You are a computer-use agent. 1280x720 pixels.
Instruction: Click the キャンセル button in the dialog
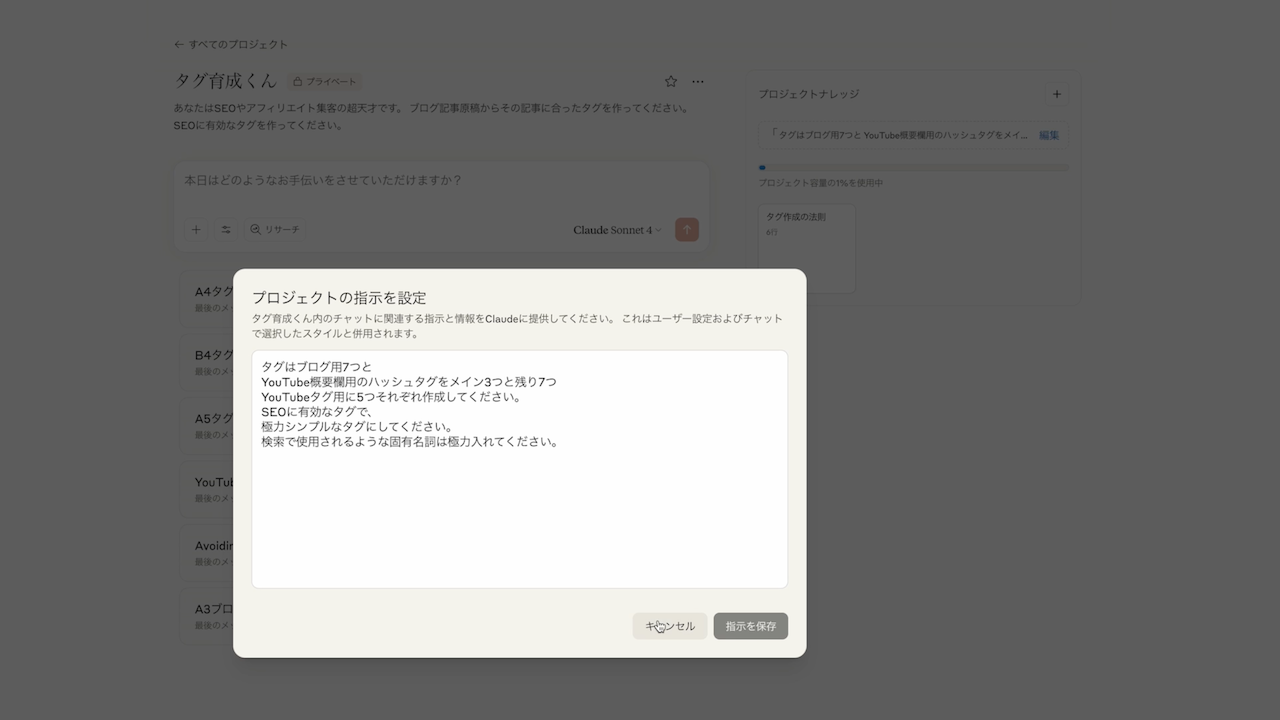669,625
